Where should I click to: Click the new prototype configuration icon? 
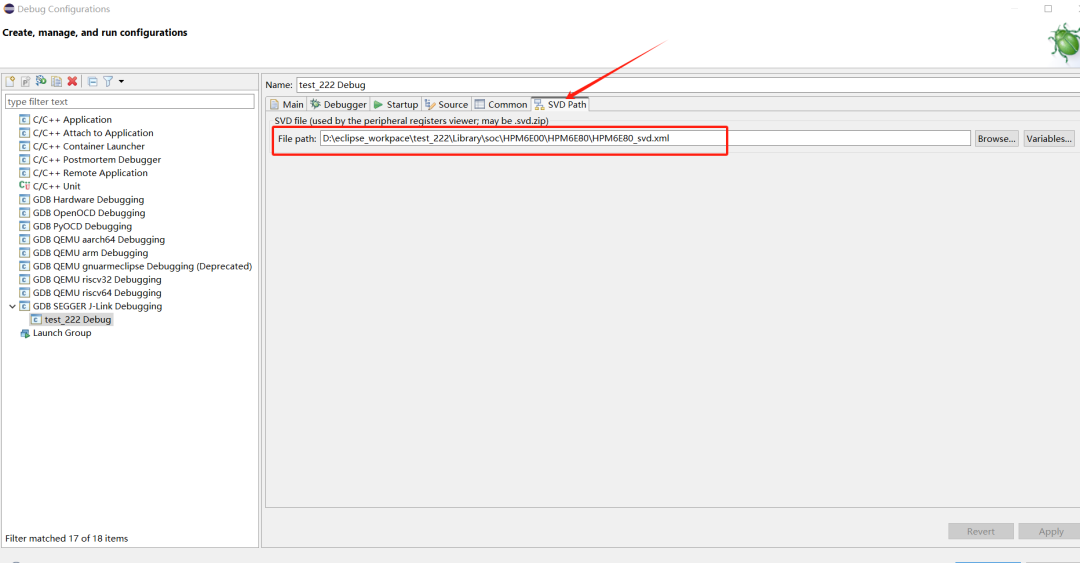coord(25,81)
